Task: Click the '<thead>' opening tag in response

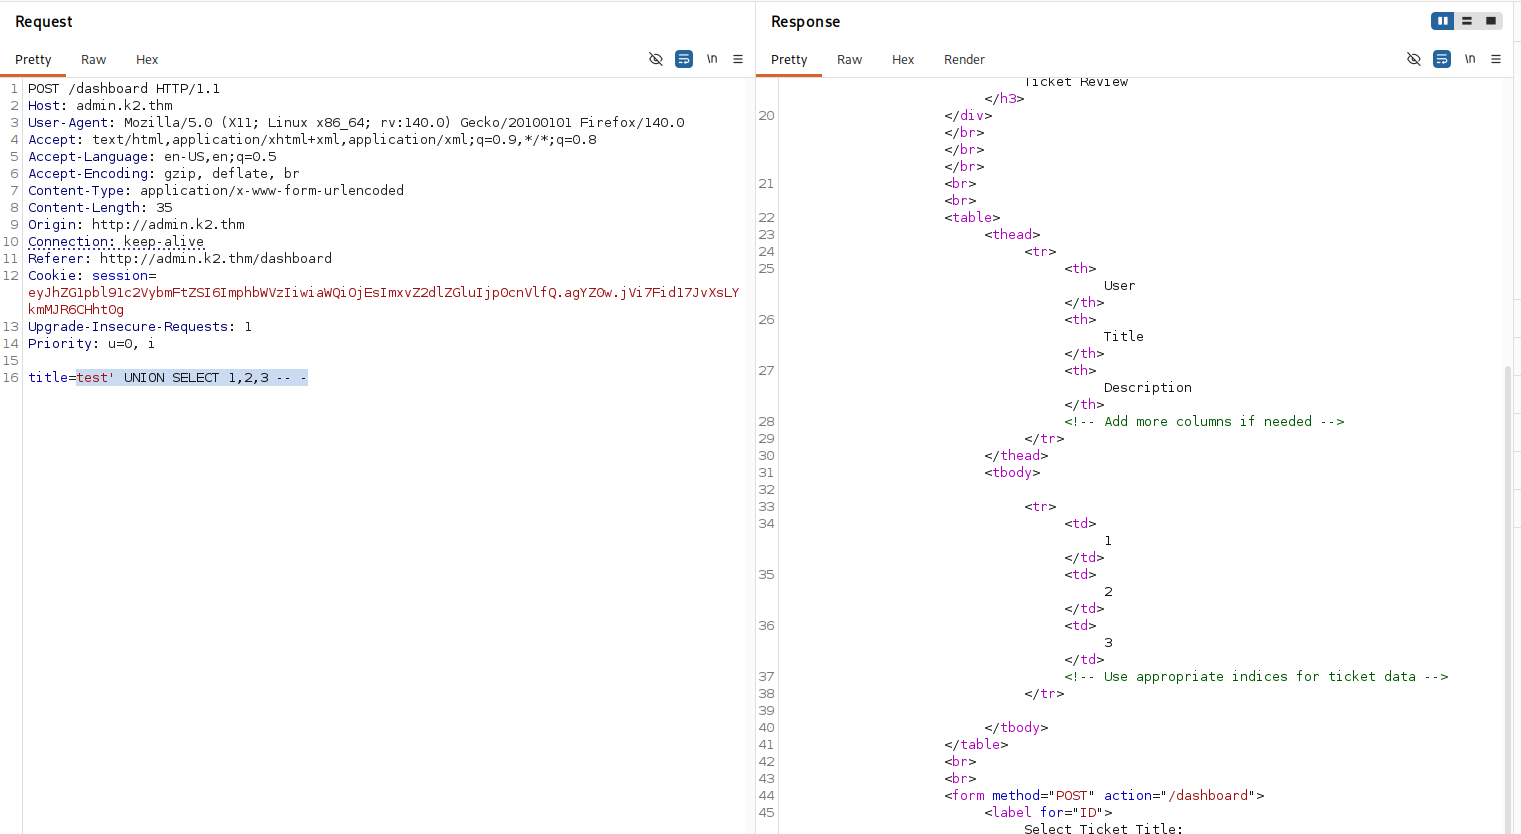Action: click(1012, 234)
